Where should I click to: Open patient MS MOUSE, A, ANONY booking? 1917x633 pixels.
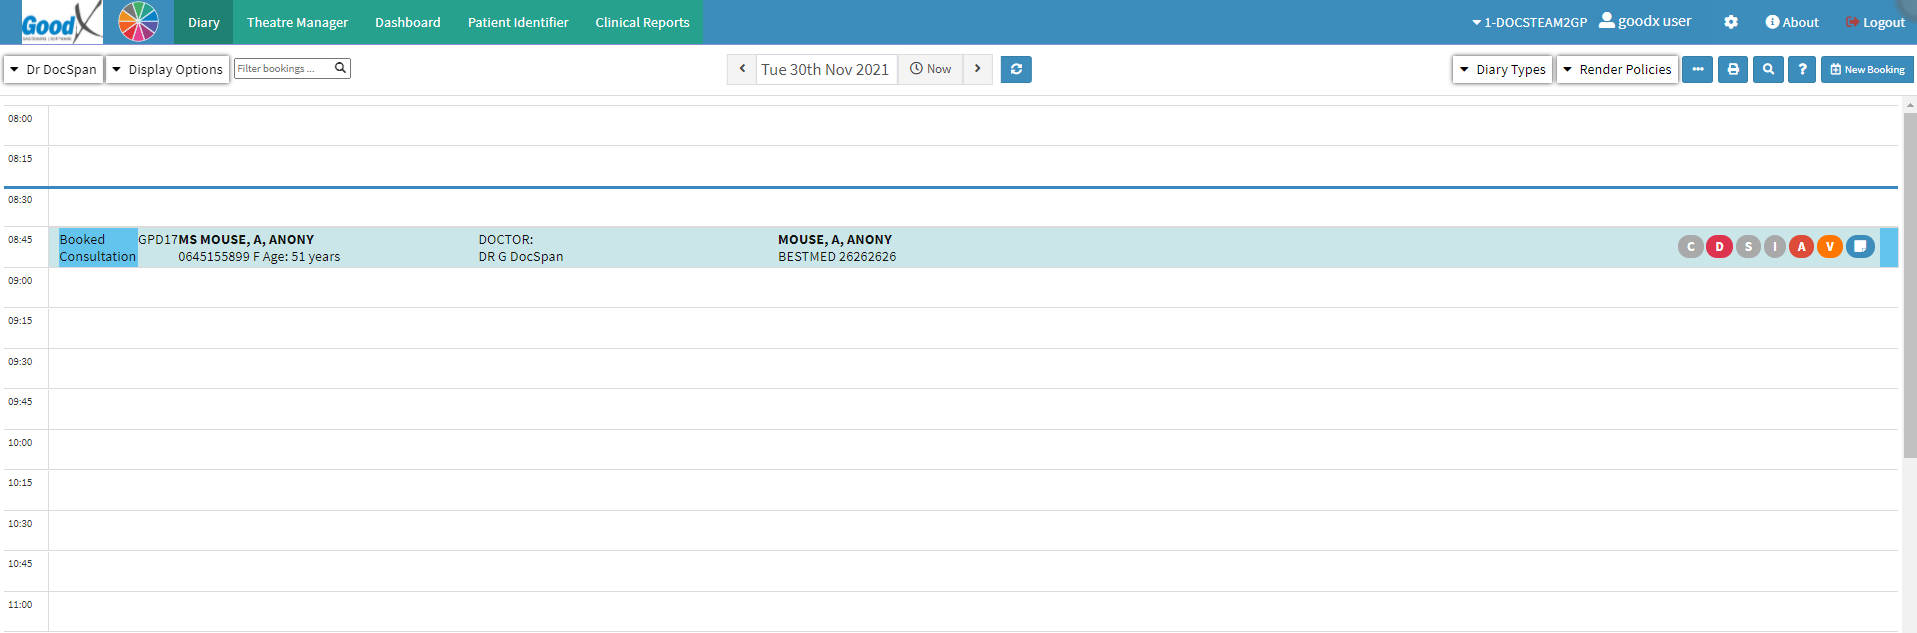247,240
